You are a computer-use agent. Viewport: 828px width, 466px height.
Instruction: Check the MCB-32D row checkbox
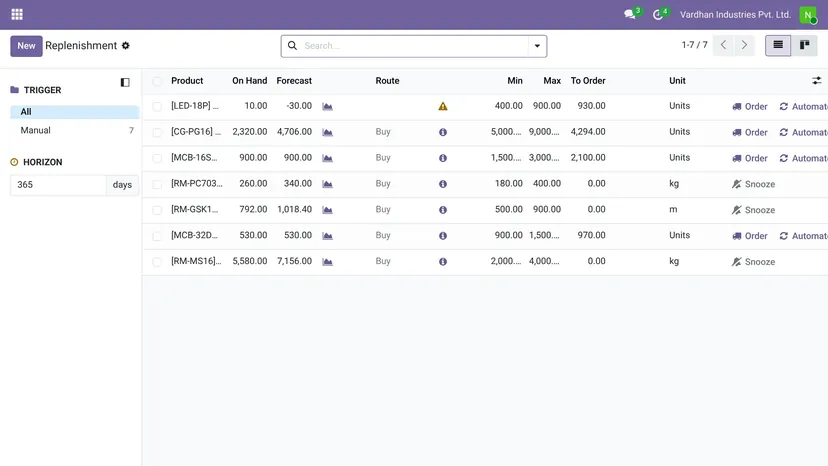[157, 236]
